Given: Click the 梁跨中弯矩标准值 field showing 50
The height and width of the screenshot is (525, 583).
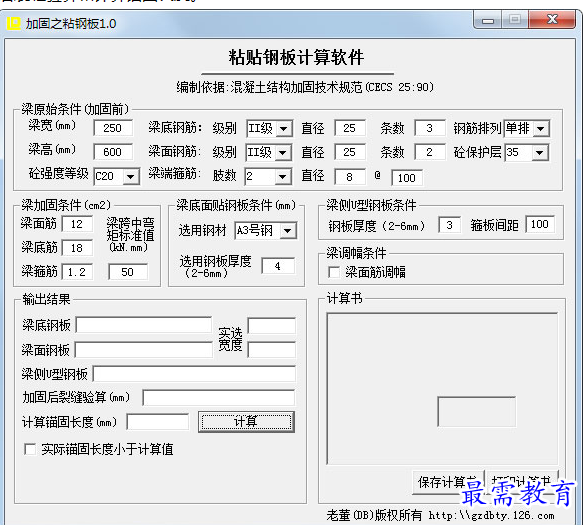Looking at the screenshot, I should click(x=128, y=272).
